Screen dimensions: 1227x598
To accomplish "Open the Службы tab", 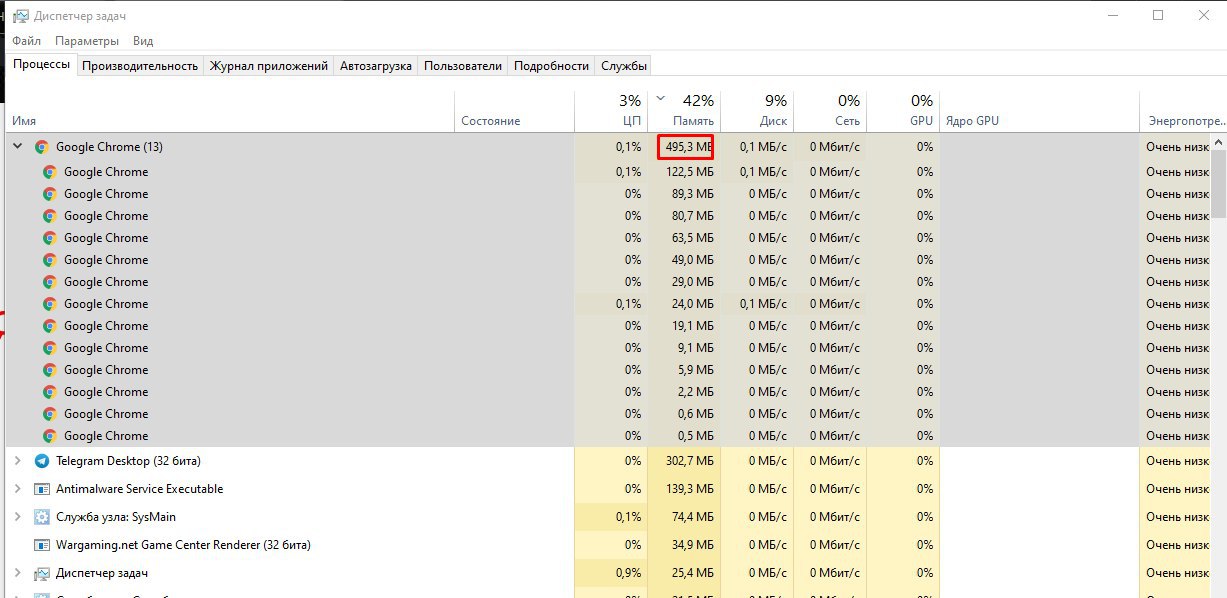I will 624,66.
